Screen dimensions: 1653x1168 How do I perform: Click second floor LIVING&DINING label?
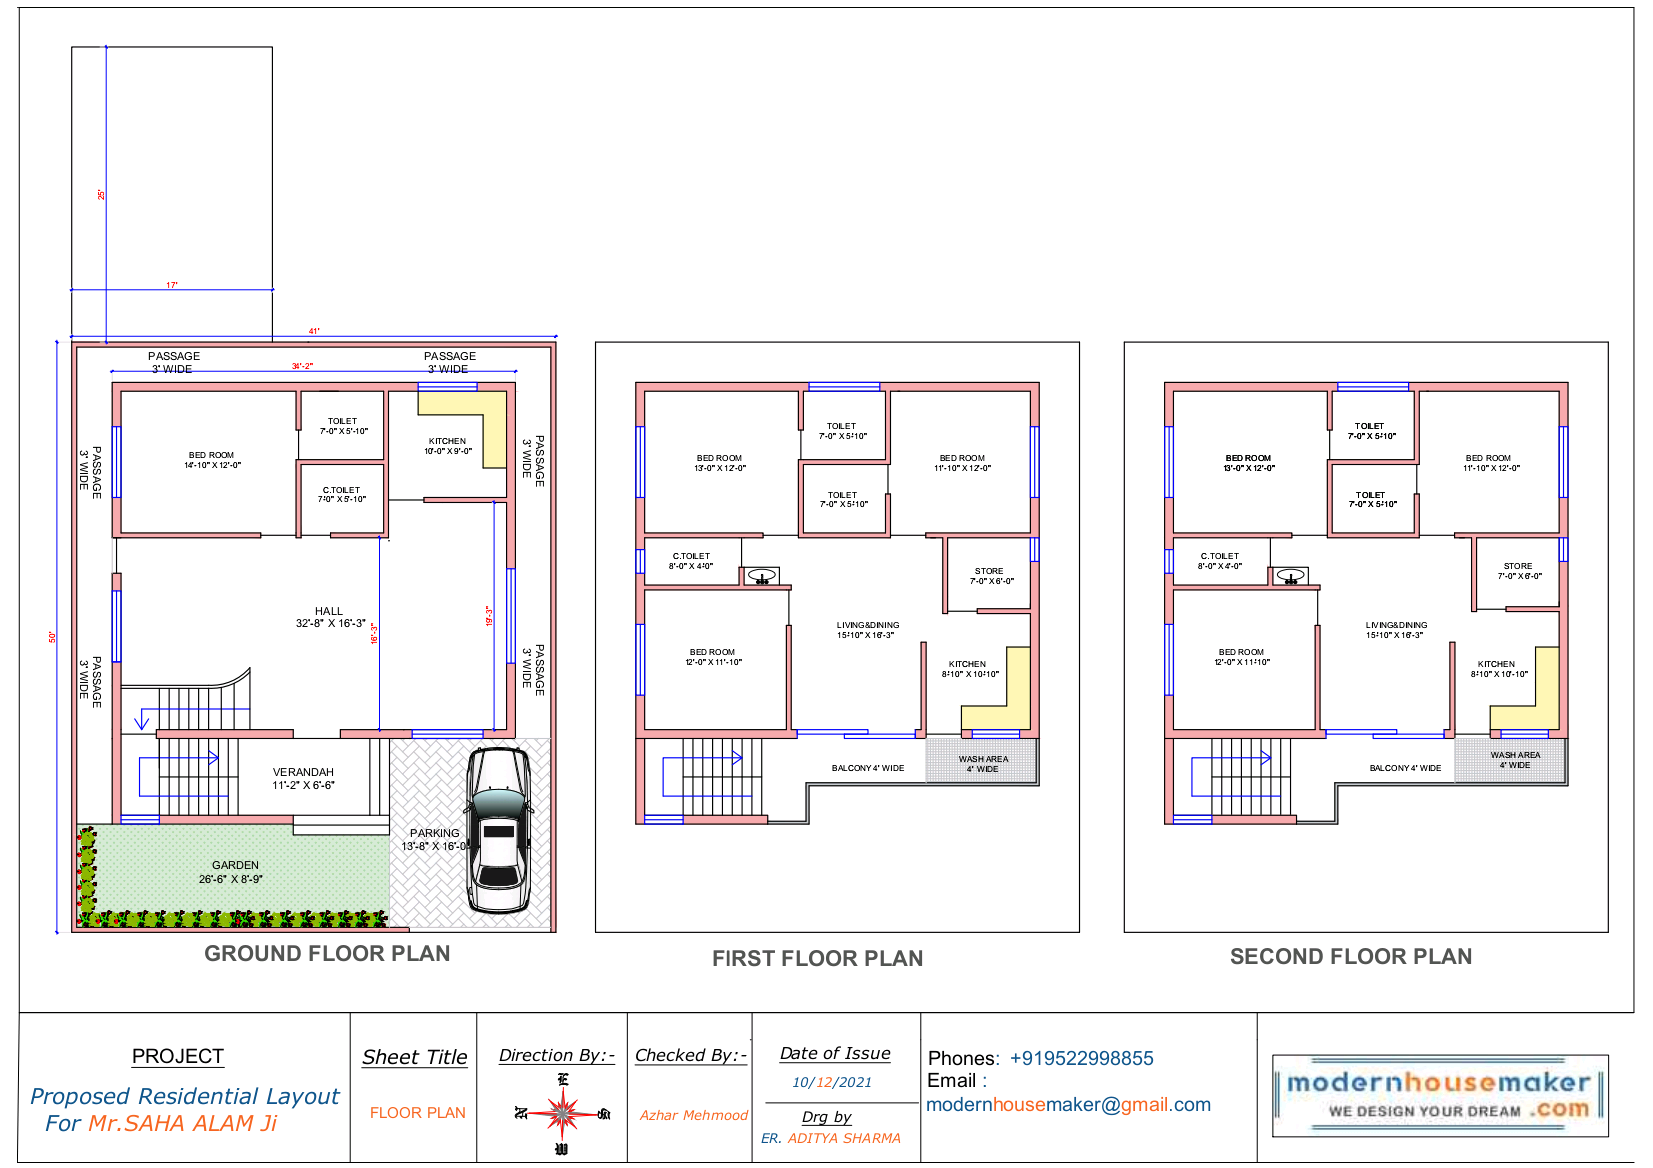coord(1396,630)
